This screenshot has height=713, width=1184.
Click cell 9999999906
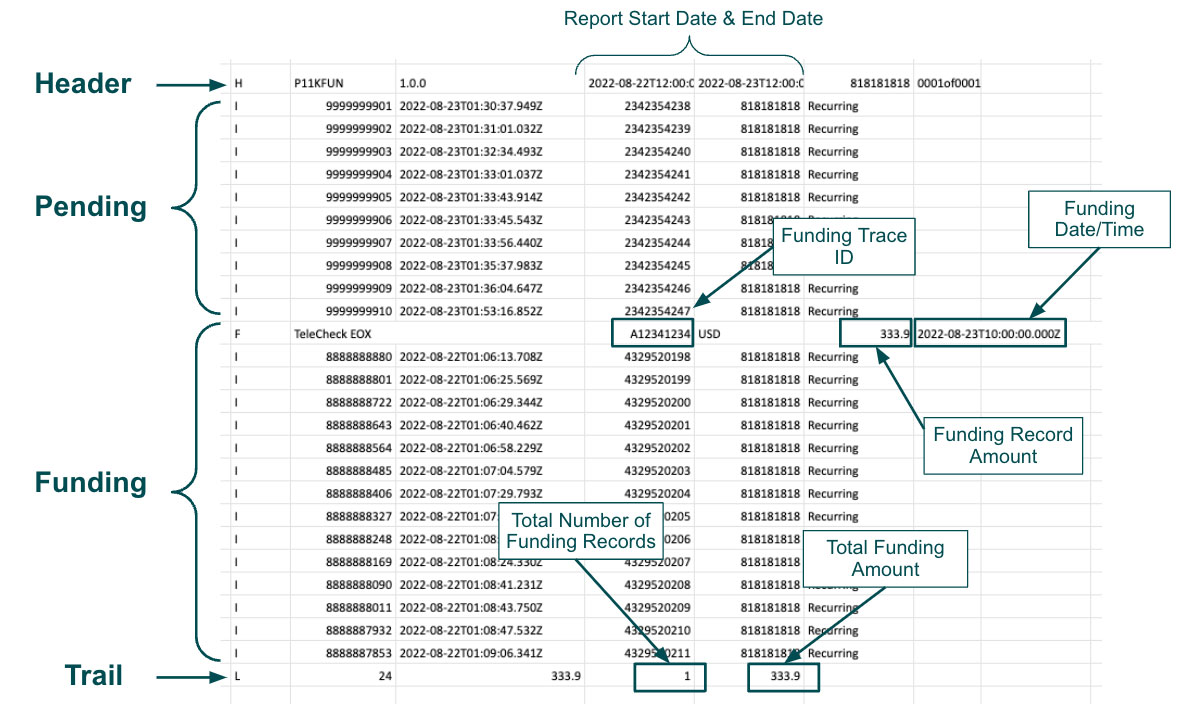(x=359, y=220)
